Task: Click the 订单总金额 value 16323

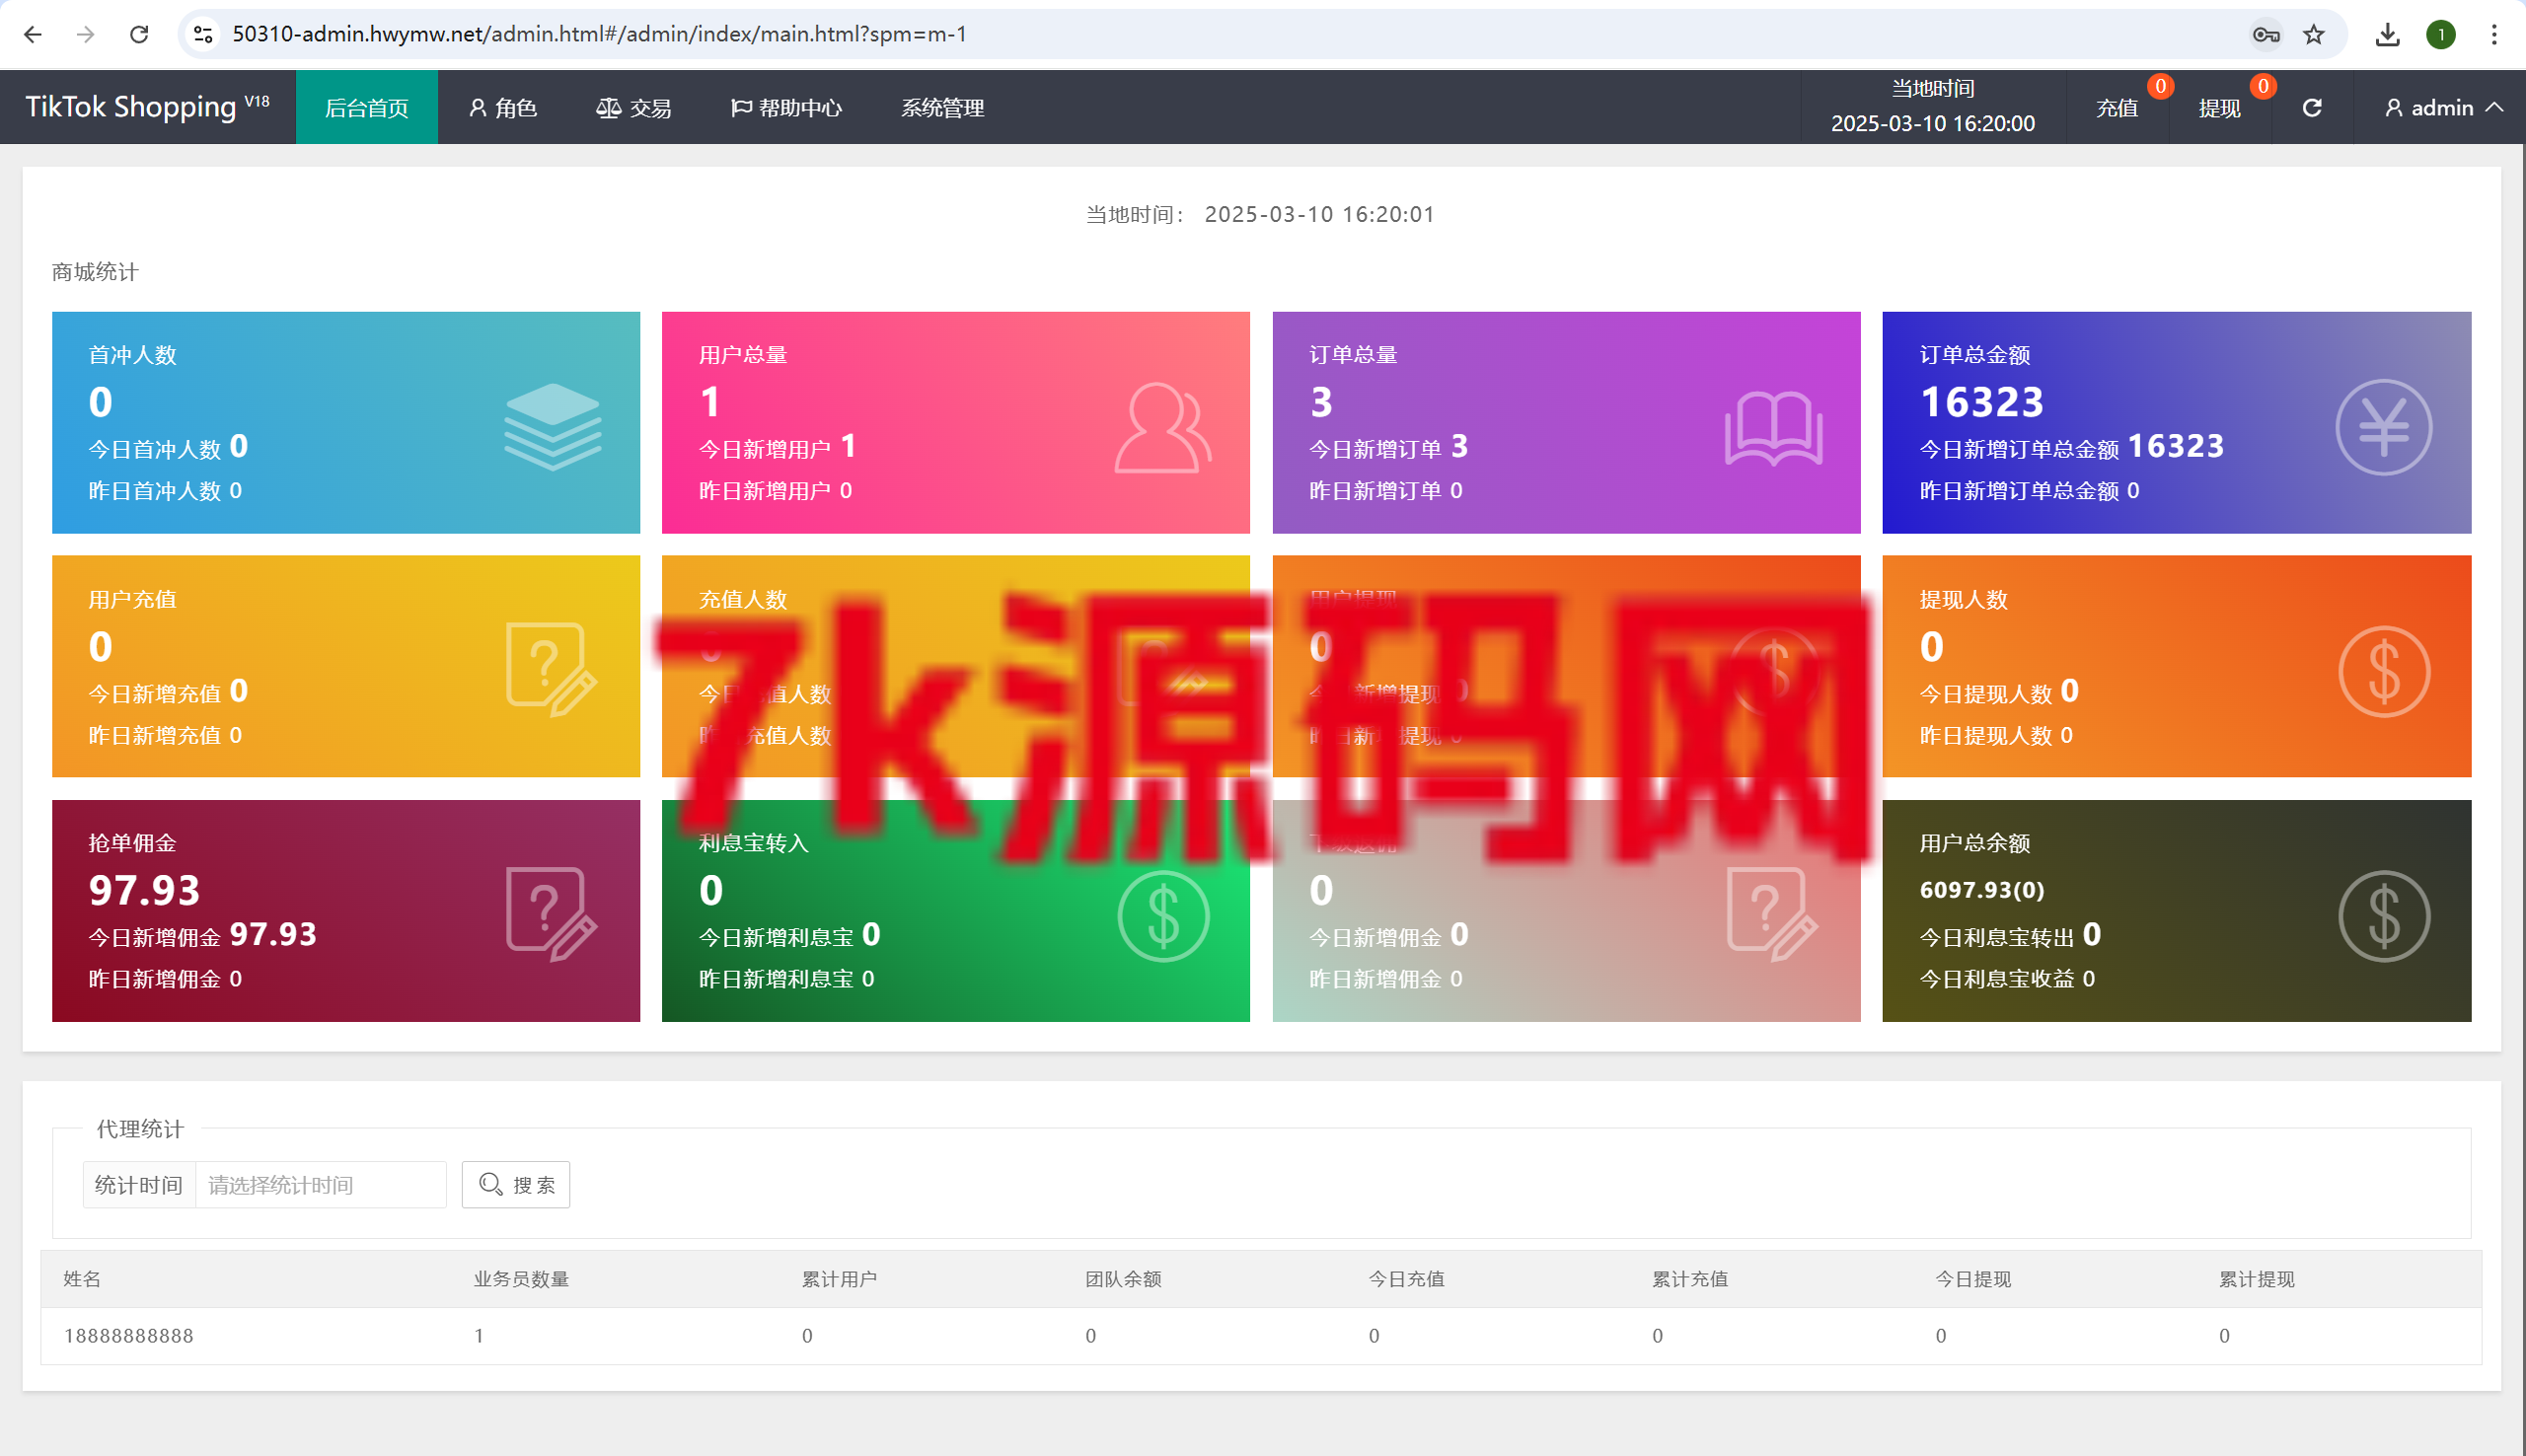Action: [1981, 402]
